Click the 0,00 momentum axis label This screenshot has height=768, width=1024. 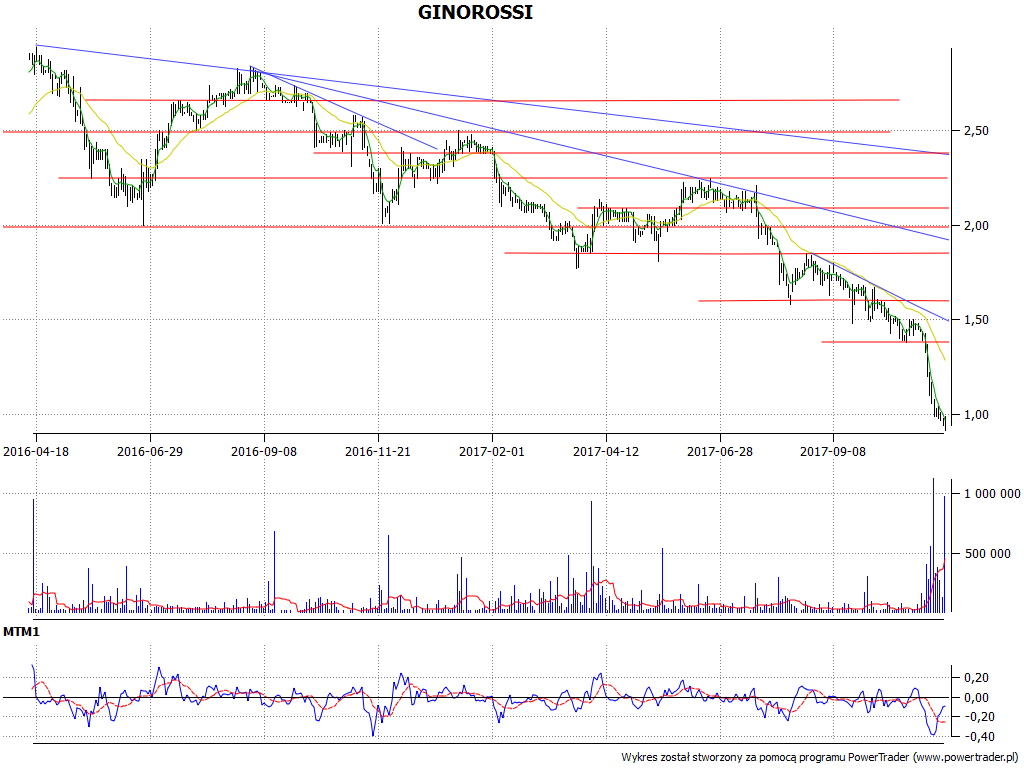coord(976,697)
